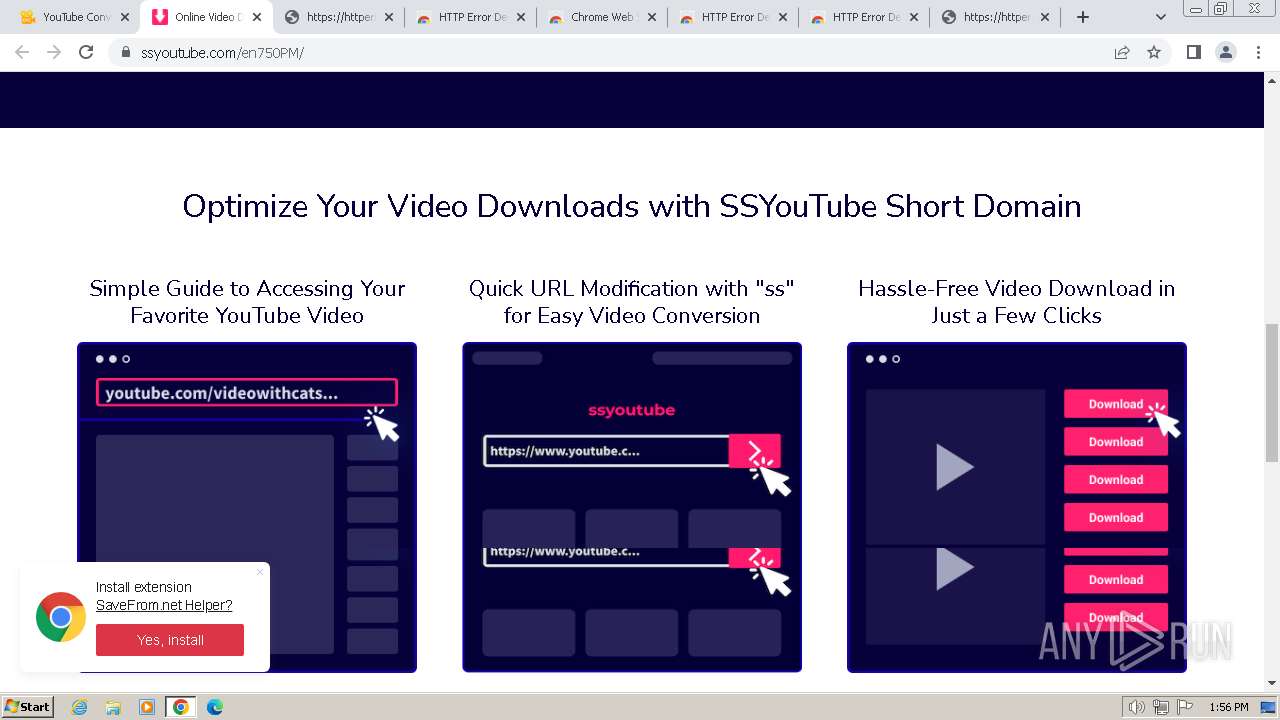Click the Optimize Your Video Downloads heading

tap(632, 206)
